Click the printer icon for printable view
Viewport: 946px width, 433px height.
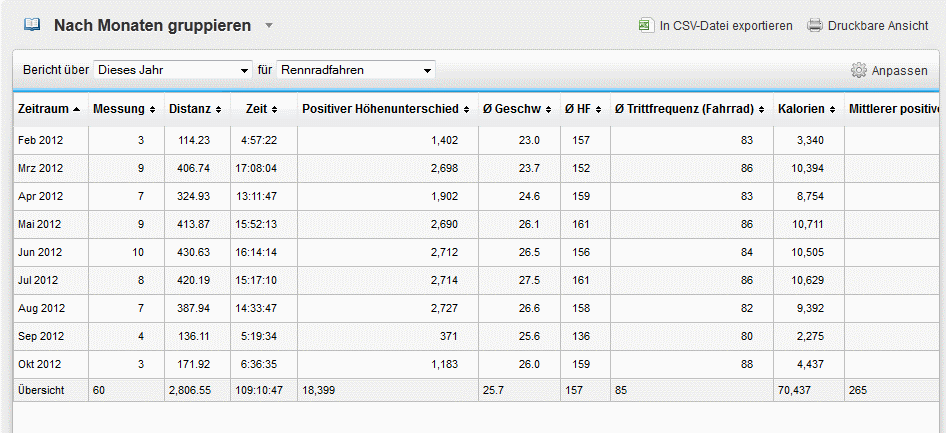coord(815,25)
